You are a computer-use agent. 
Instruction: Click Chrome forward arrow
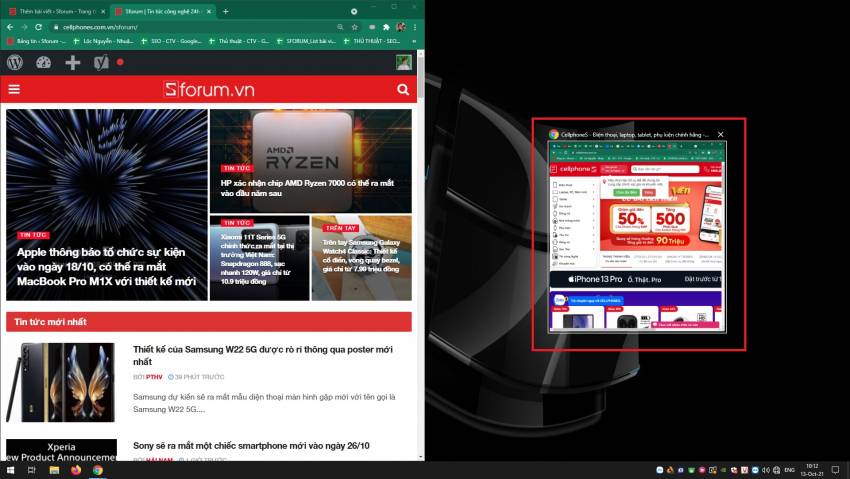24,27
